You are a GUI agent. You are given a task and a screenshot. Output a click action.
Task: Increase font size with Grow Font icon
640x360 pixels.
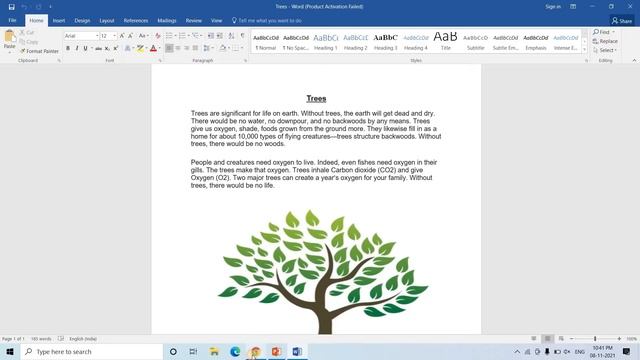pyautogui.click(x=122, y=36)
